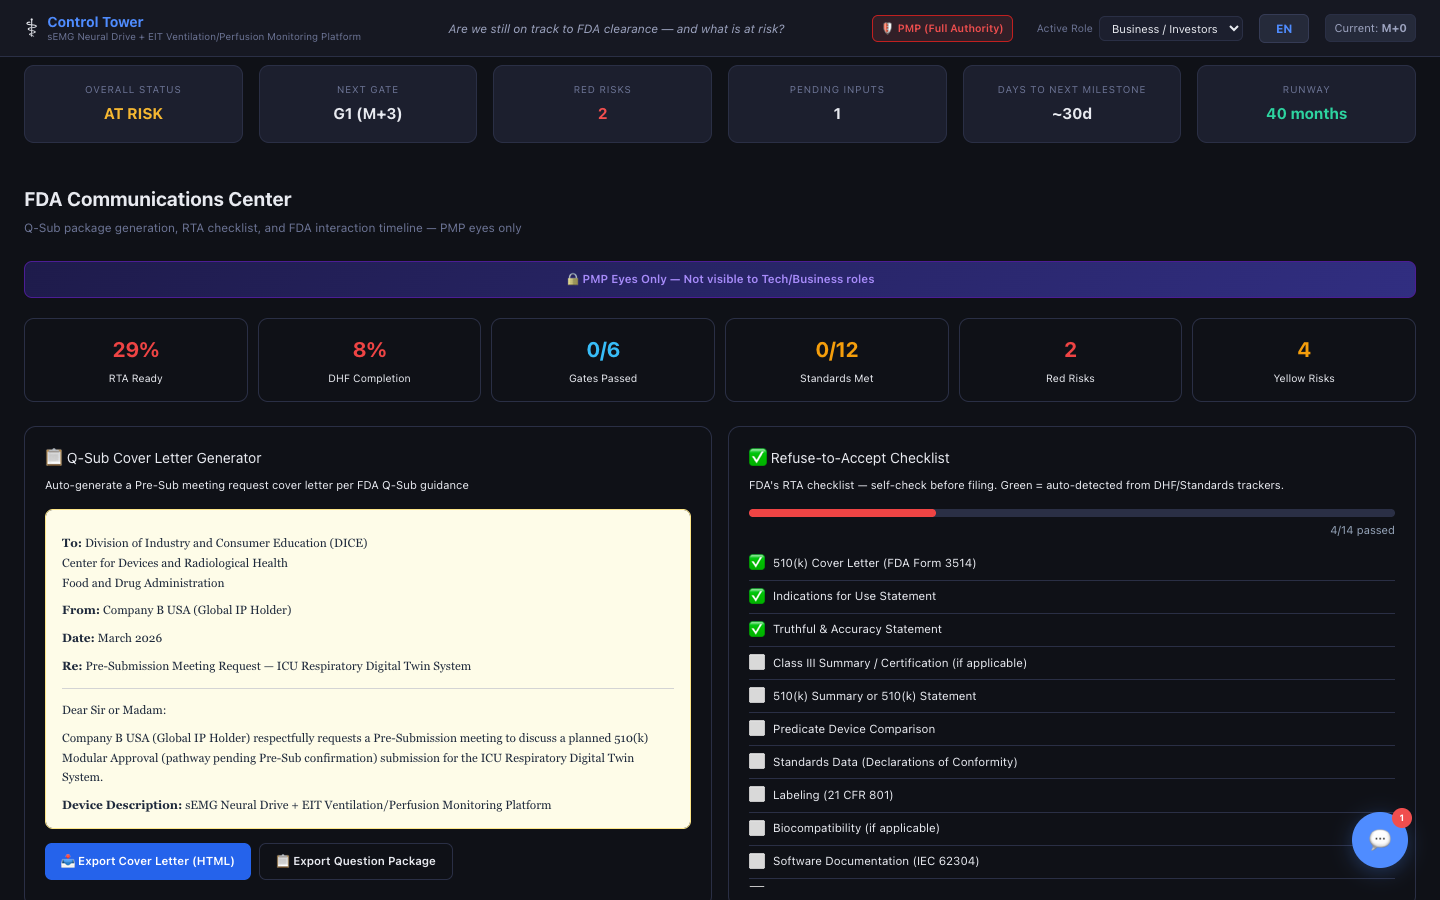1440x900 pixels.
Task: Click the red notification badge on chat button
Action: click(1402, 818)
